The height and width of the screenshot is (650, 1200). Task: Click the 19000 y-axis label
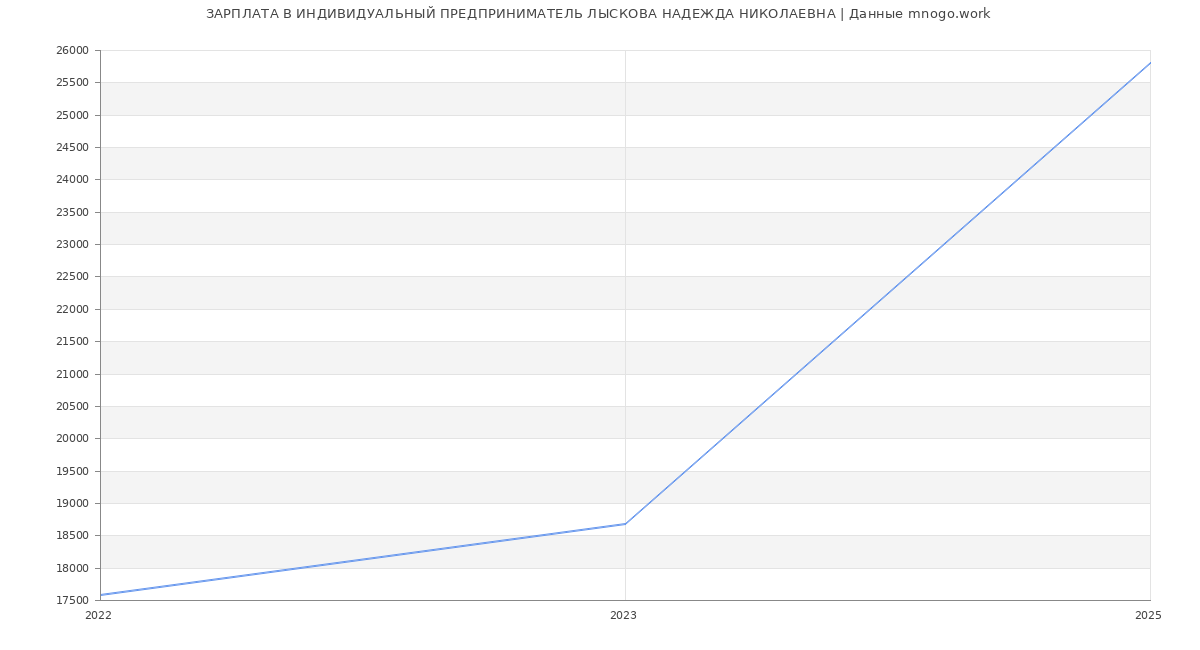coord(72,503)
